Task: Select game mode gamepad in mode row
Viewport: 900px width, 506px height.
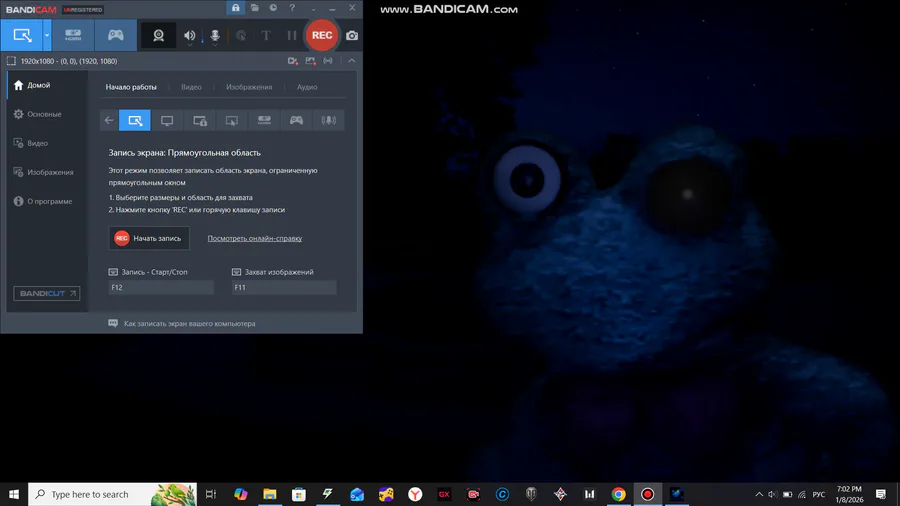Action: 296,120
